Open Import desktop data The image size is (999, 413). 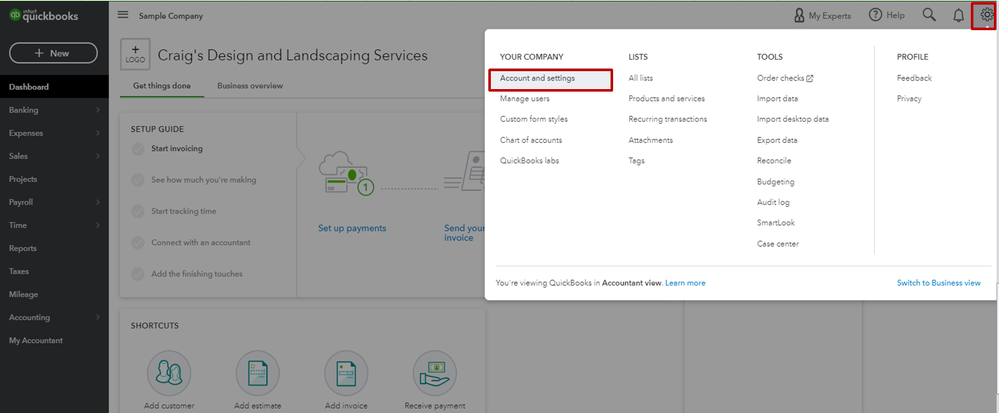point(793,119)
